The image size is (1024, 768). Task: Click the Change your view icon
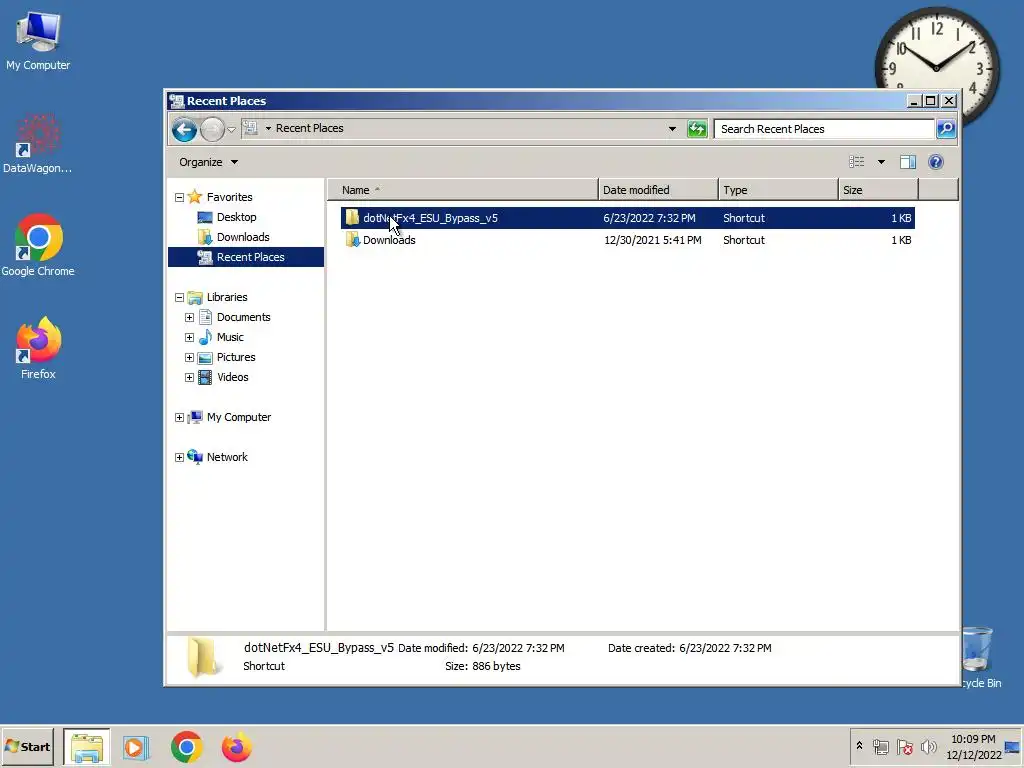(x=856, y=162)
